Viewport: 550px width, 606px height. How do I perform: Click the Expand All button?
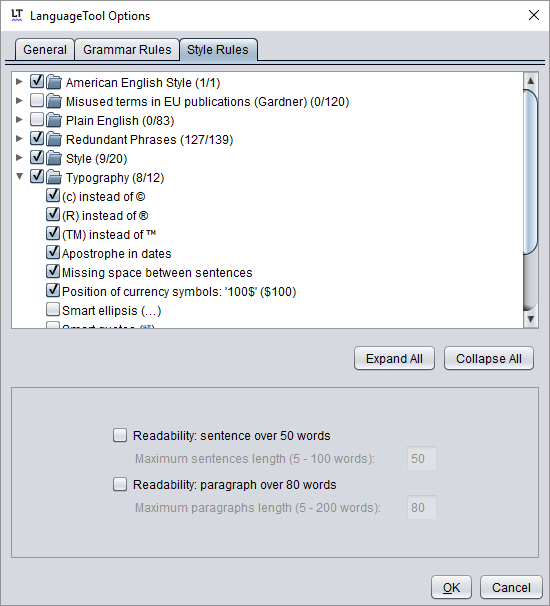point(394,359)
